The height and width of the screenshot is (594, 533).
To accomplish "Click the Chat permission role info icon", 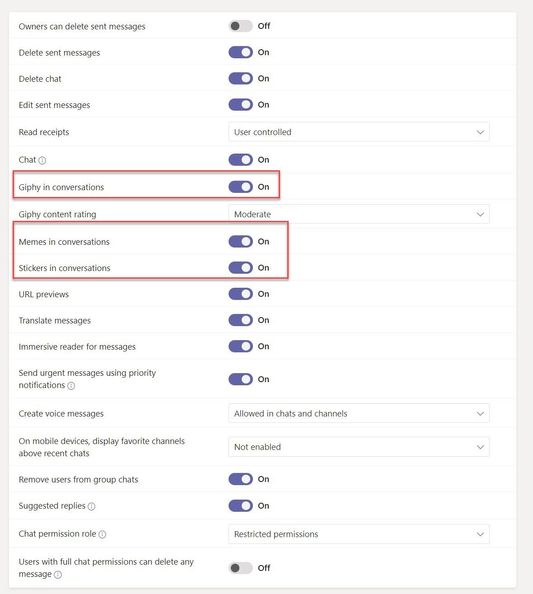I will [x=102, y=534].
